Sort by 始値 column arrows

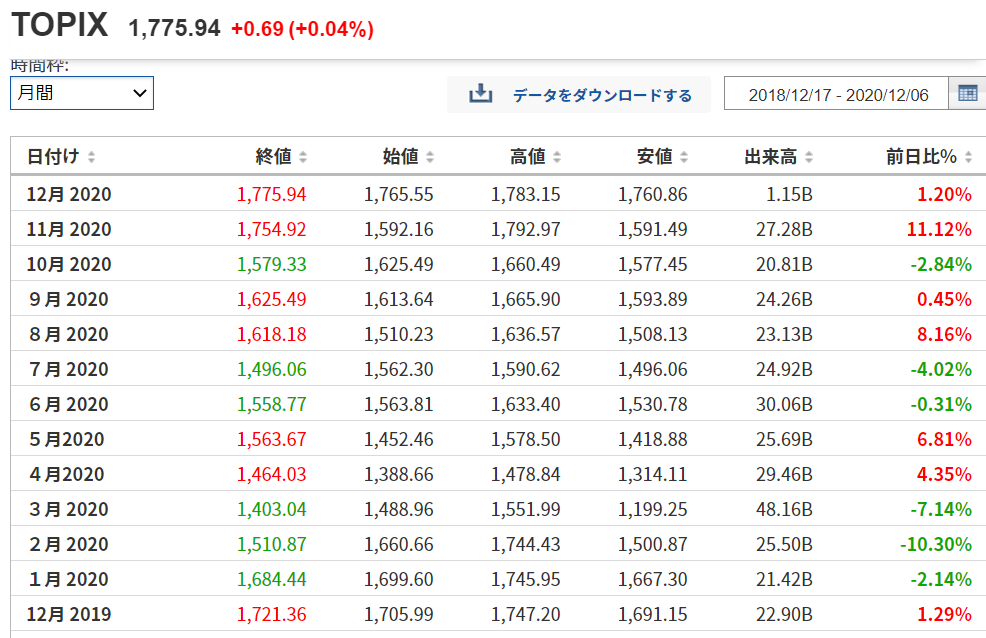coord(430,157)
